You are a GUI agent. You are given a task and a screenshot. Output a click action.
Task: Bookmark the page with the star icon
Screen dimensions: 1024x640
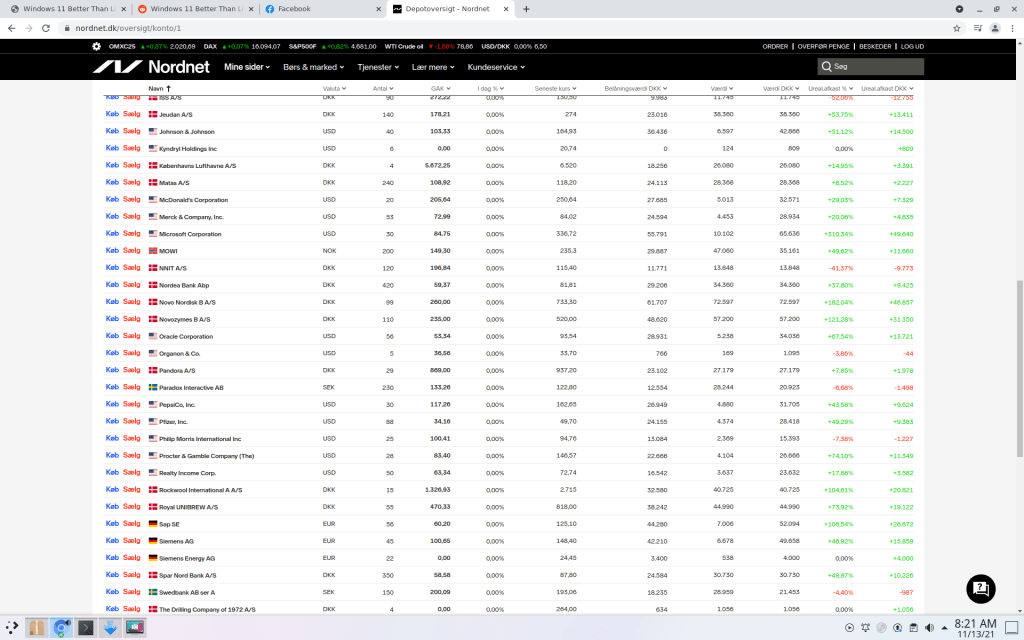(956, 28)
